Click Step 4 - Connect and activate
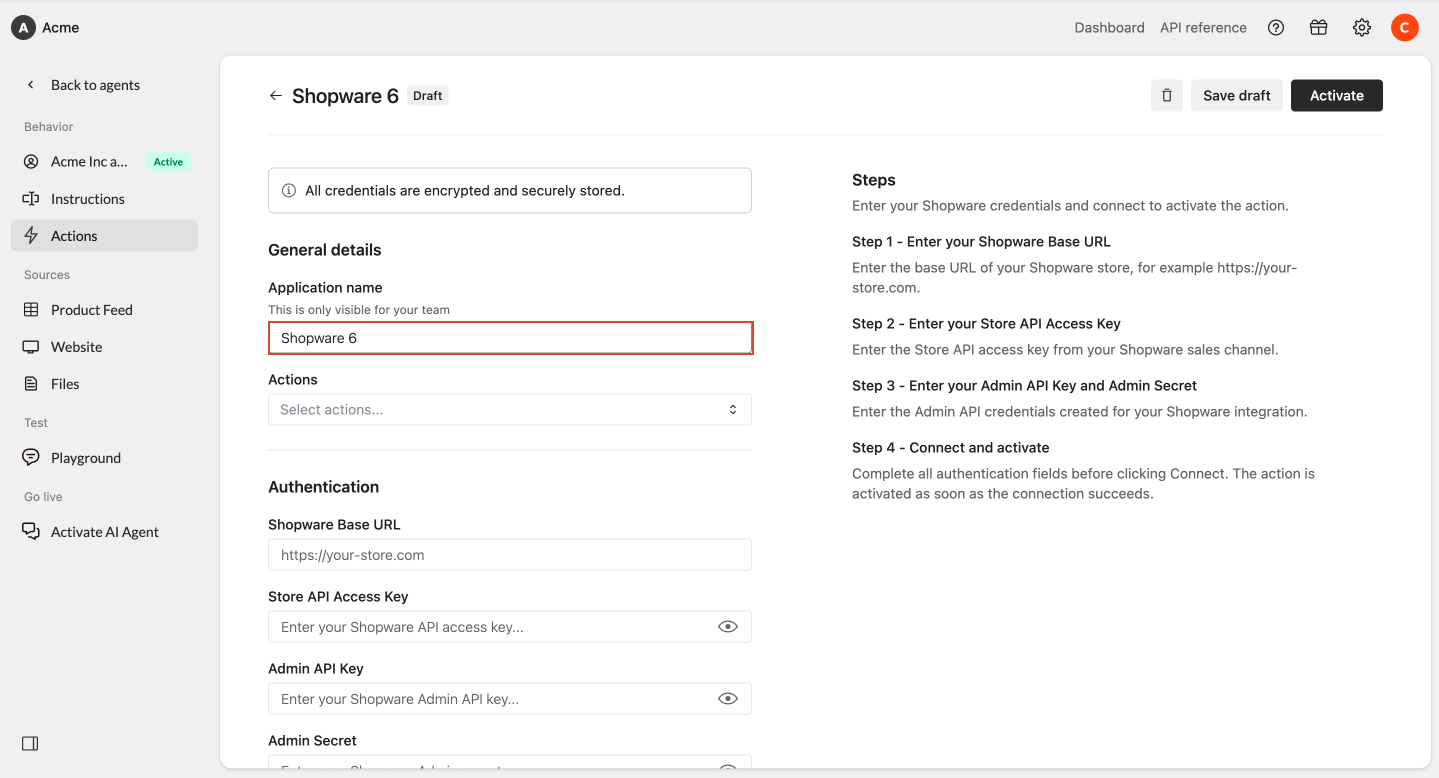This screenshot has width=1439, height=778. pos(950,448)
